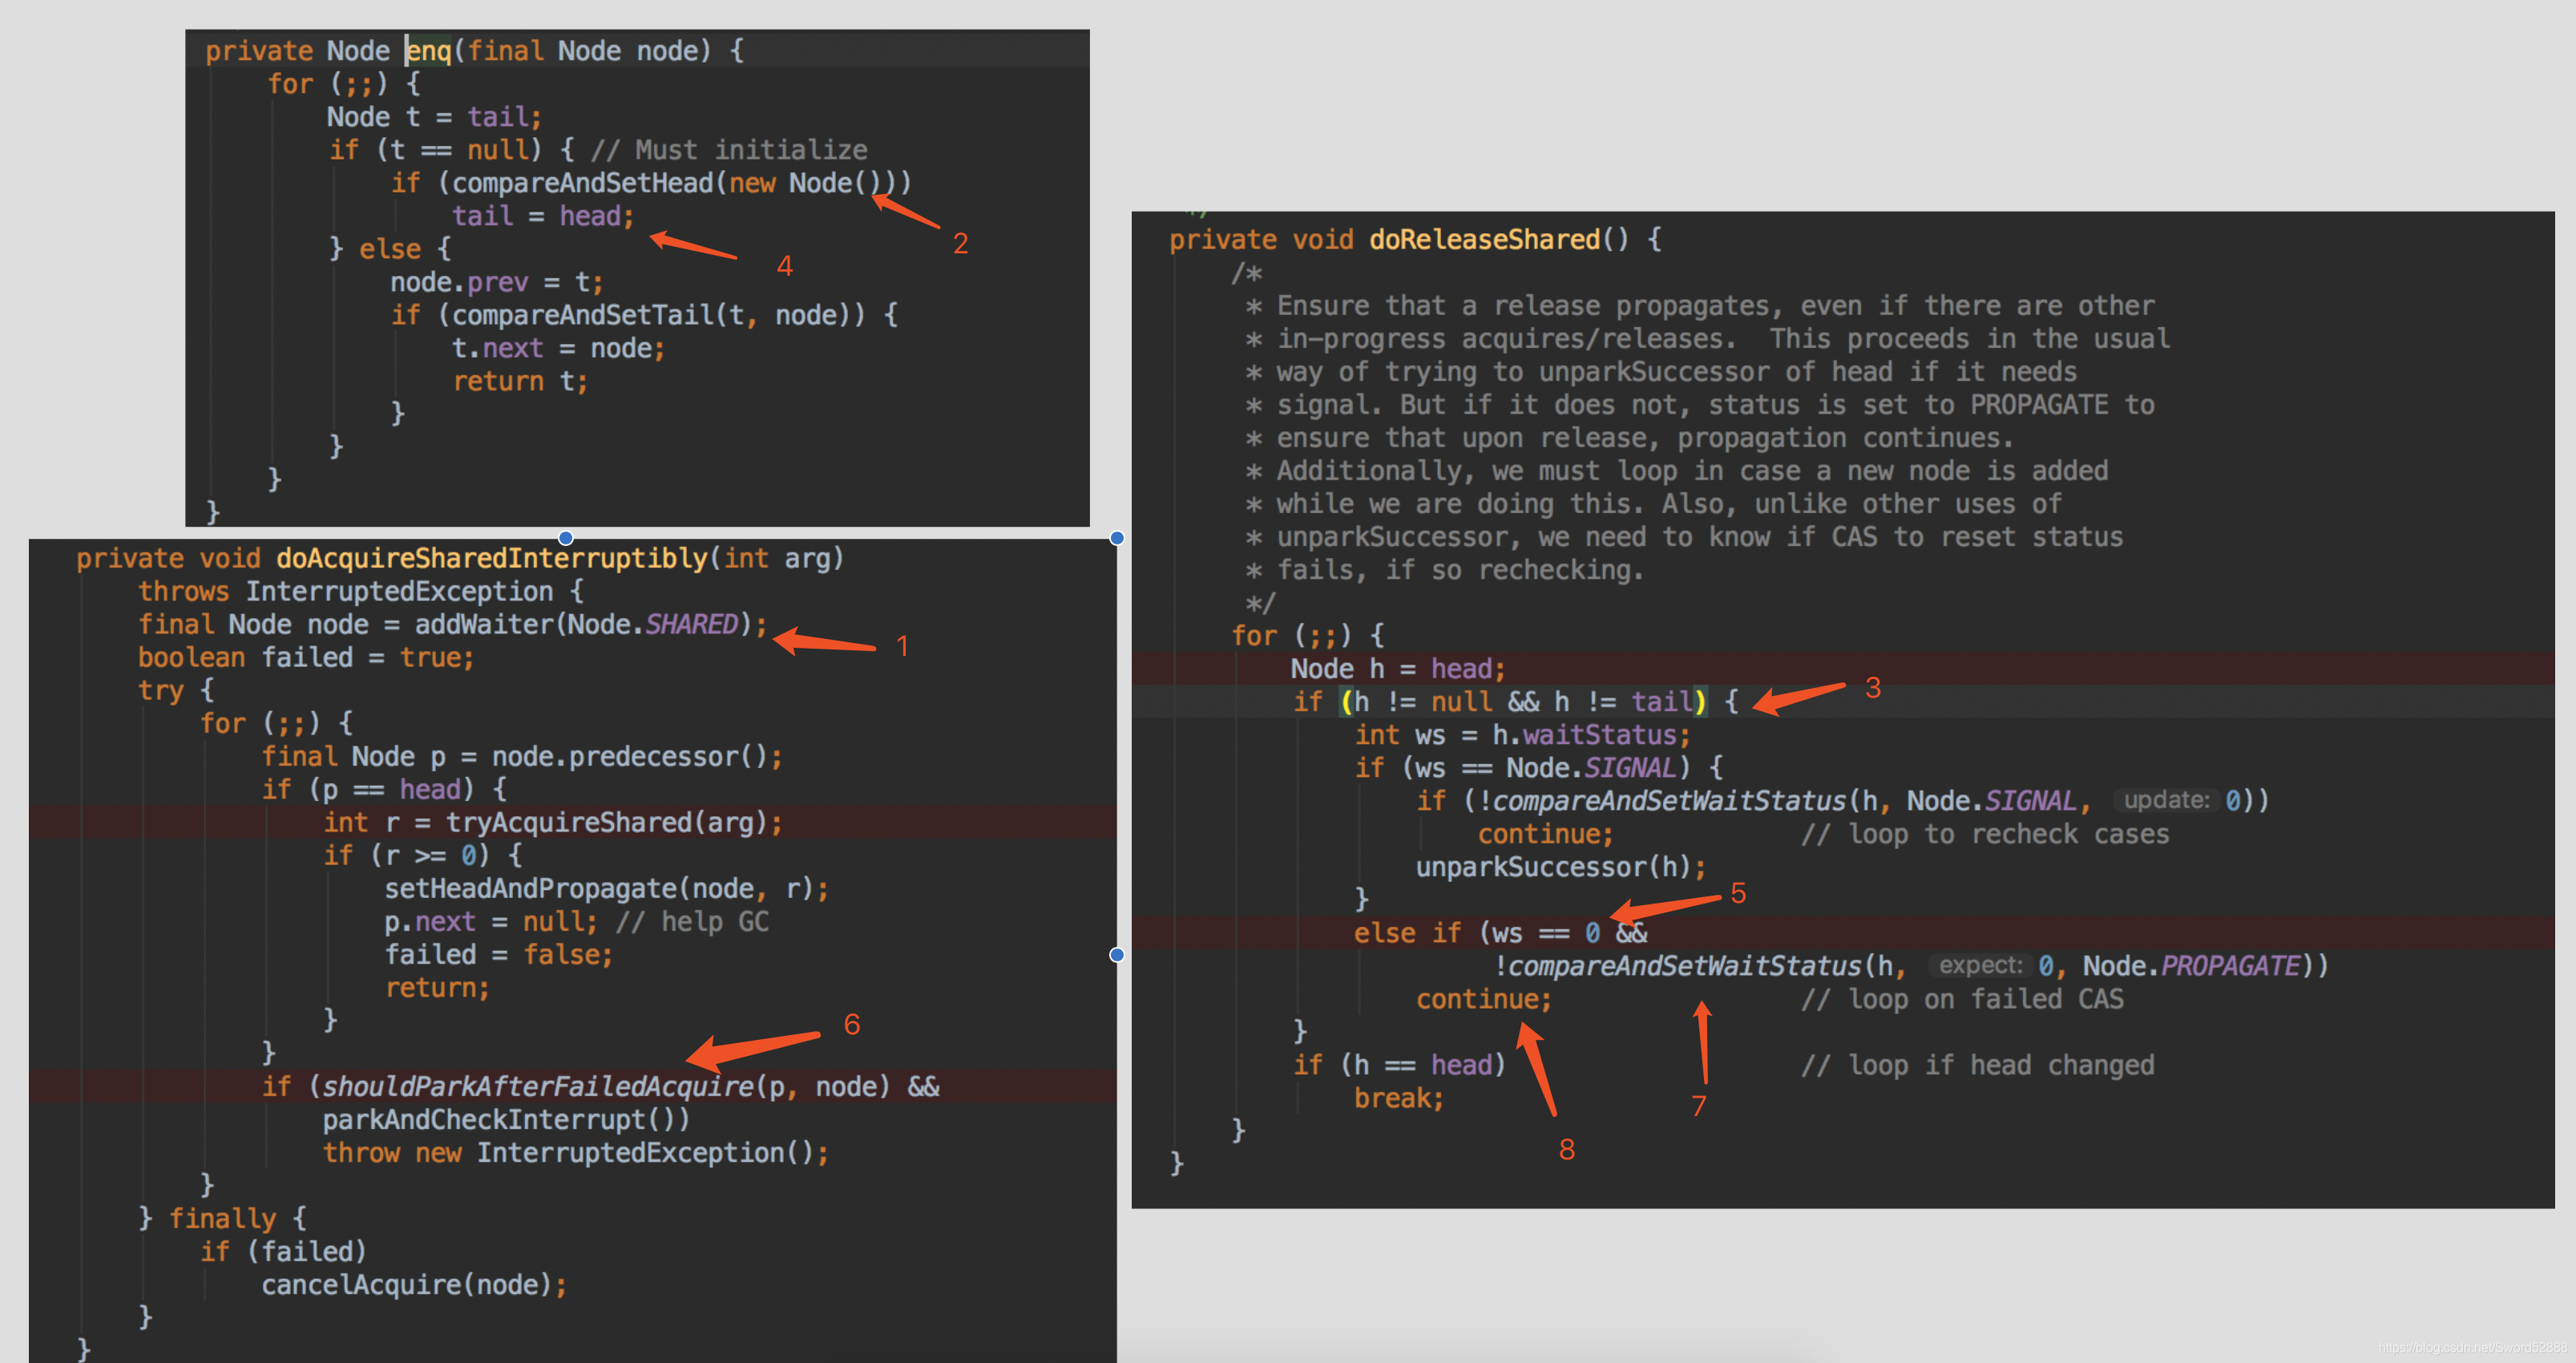Click the 'node.prev = t;' line
This screenshot has height=1363, width=2576.
pos(497,282)
